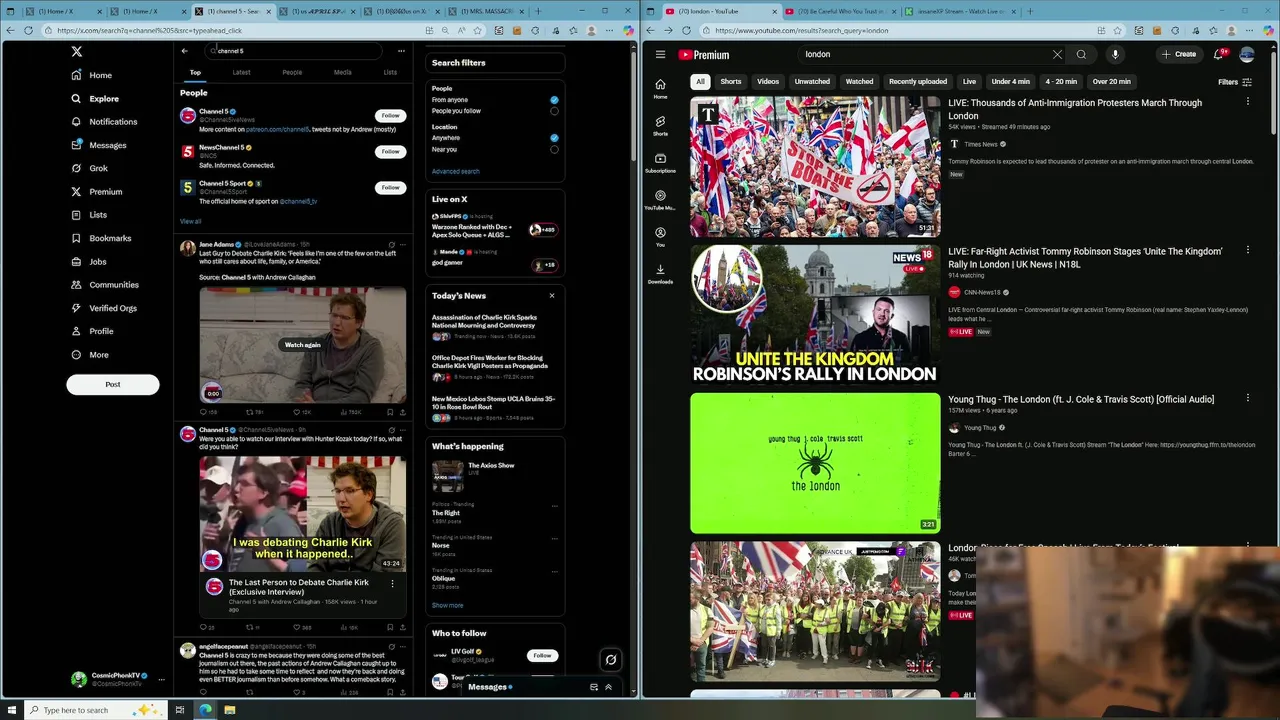
Task: Close the Today's News panel on X
Action: click(551, 296)
